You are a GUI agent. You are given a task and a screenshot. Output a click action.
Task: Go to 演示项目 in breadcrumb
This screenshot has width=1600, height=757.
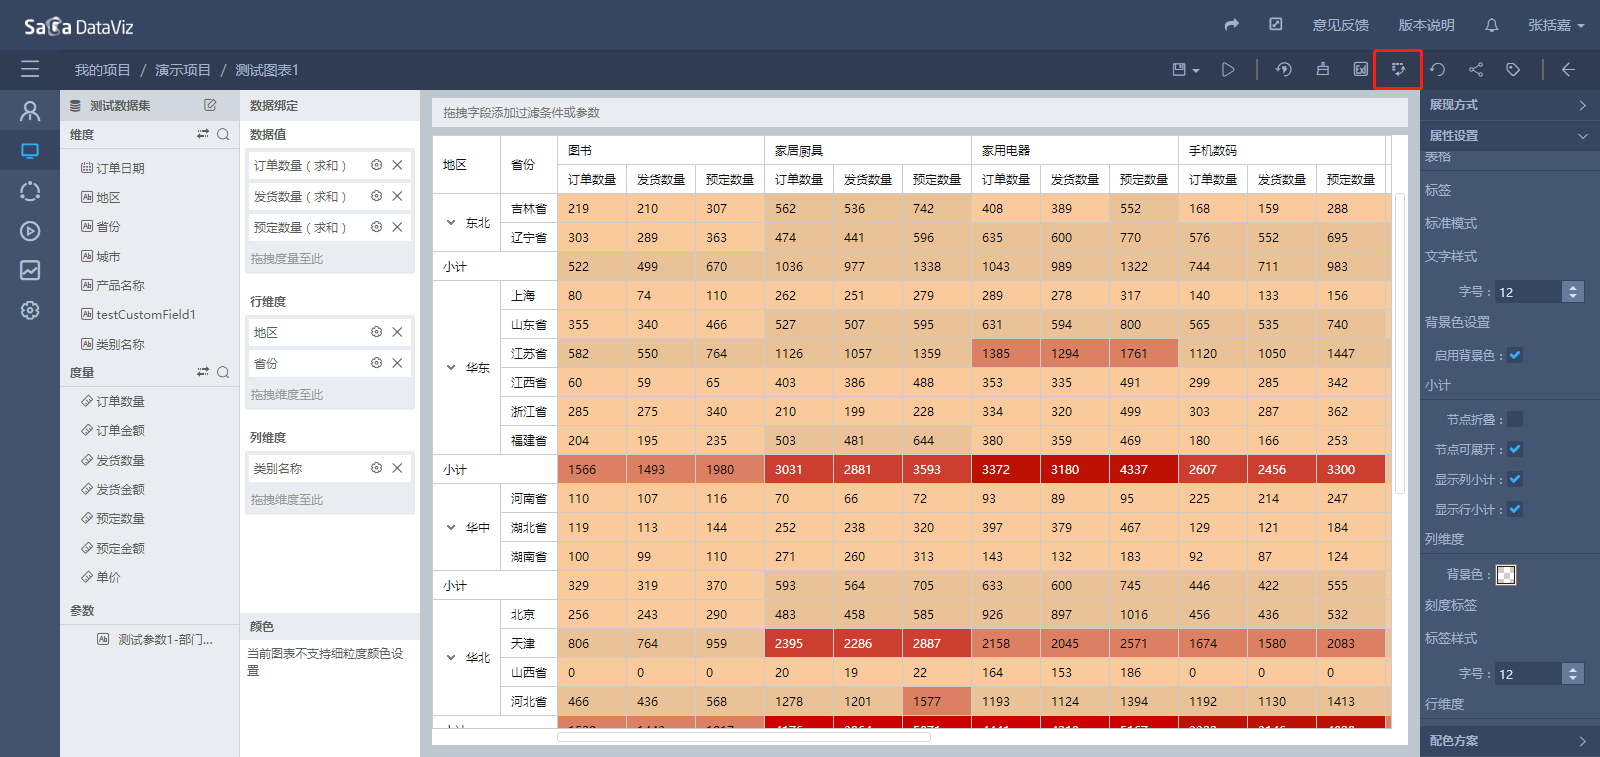(183, 70)
